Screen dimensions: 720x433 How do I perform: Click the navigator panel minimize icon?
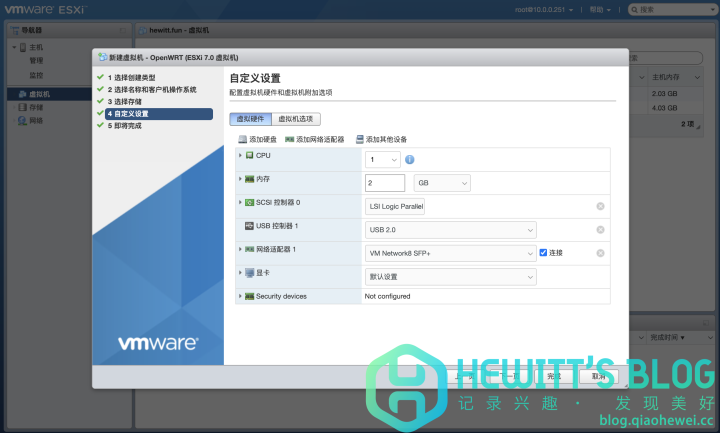pyautogui.click(x=123, y=30)
